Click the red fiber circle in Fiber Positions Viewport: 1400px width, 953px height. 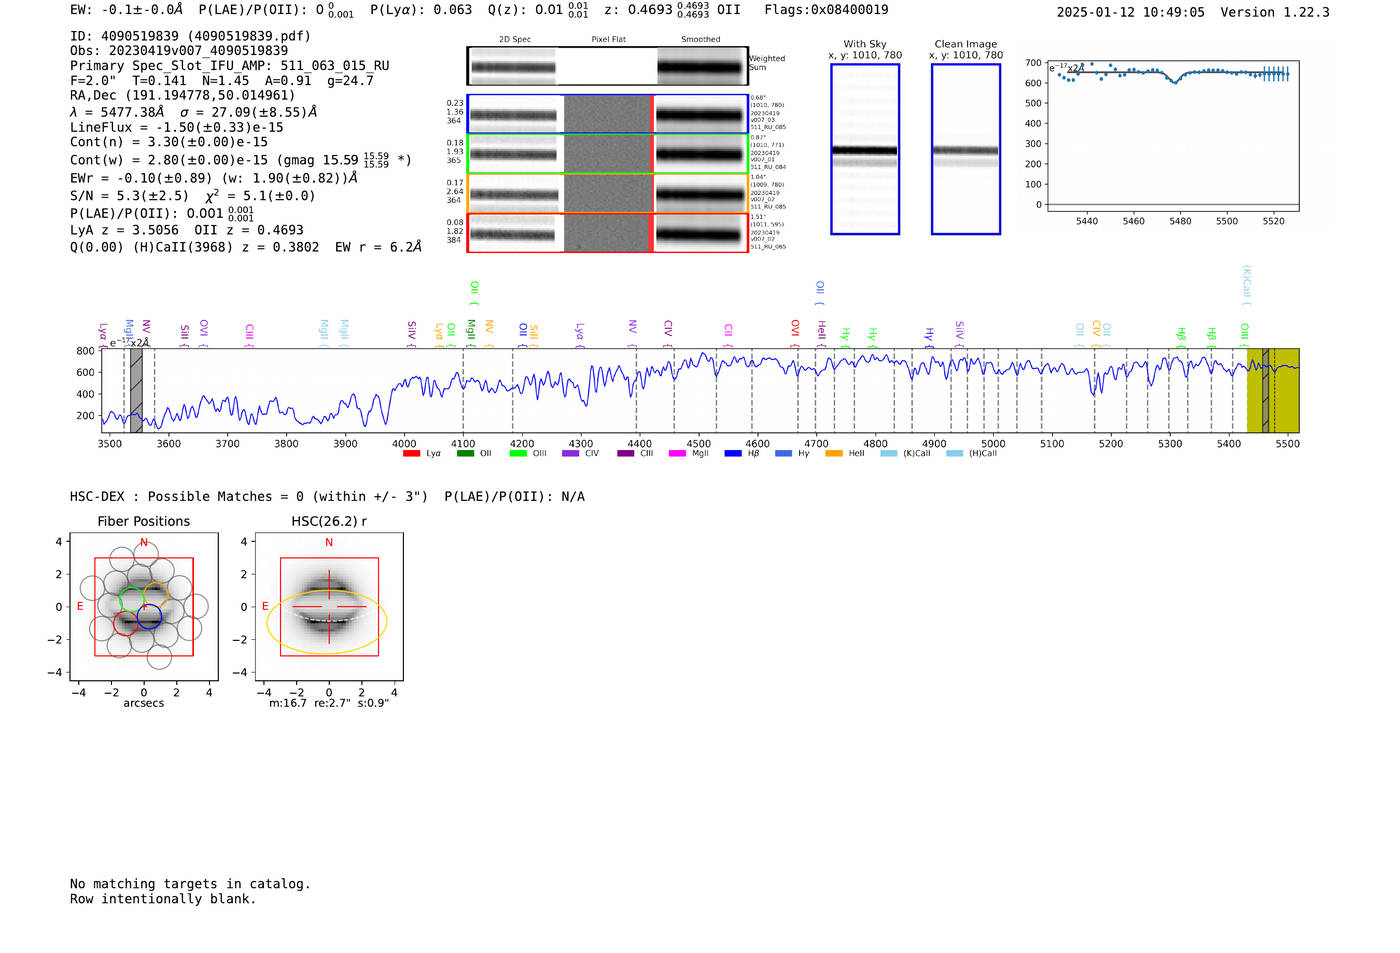pyautogui.click(x=126, y=623)
